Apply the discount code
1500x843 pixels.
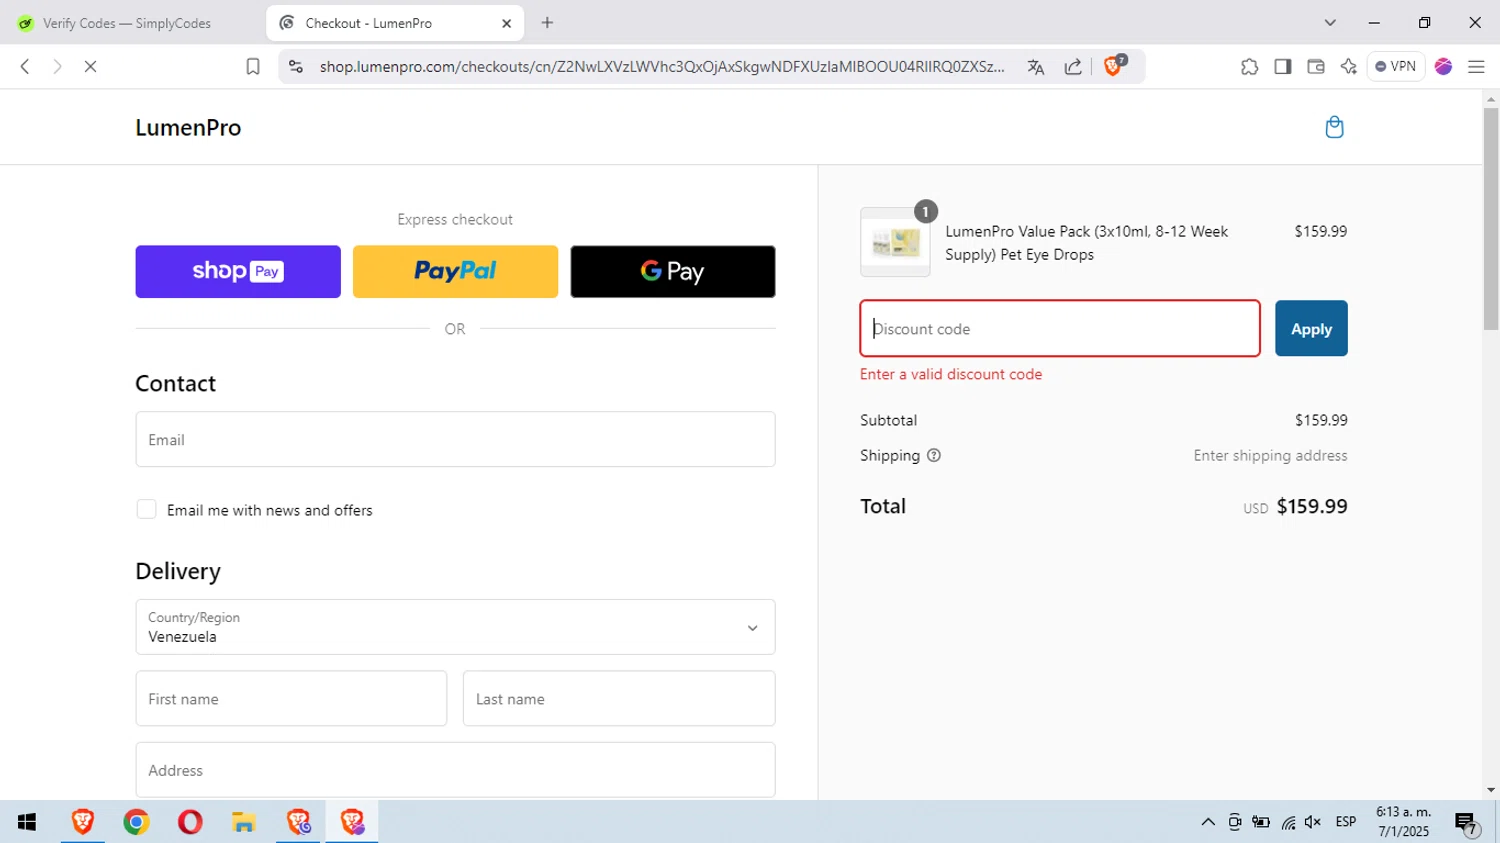point(1311,328)
